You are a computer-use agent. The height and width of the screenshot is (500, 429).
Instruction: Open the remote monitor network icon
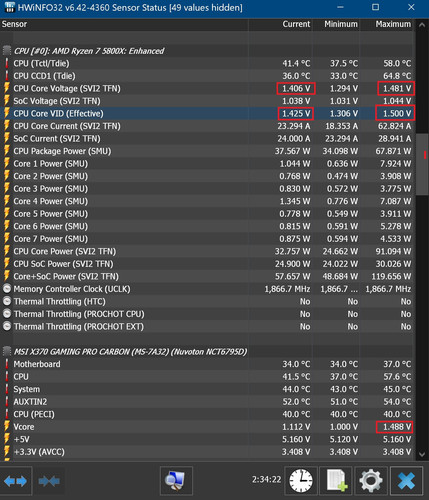pyautogui.click(x=176, y=481)
